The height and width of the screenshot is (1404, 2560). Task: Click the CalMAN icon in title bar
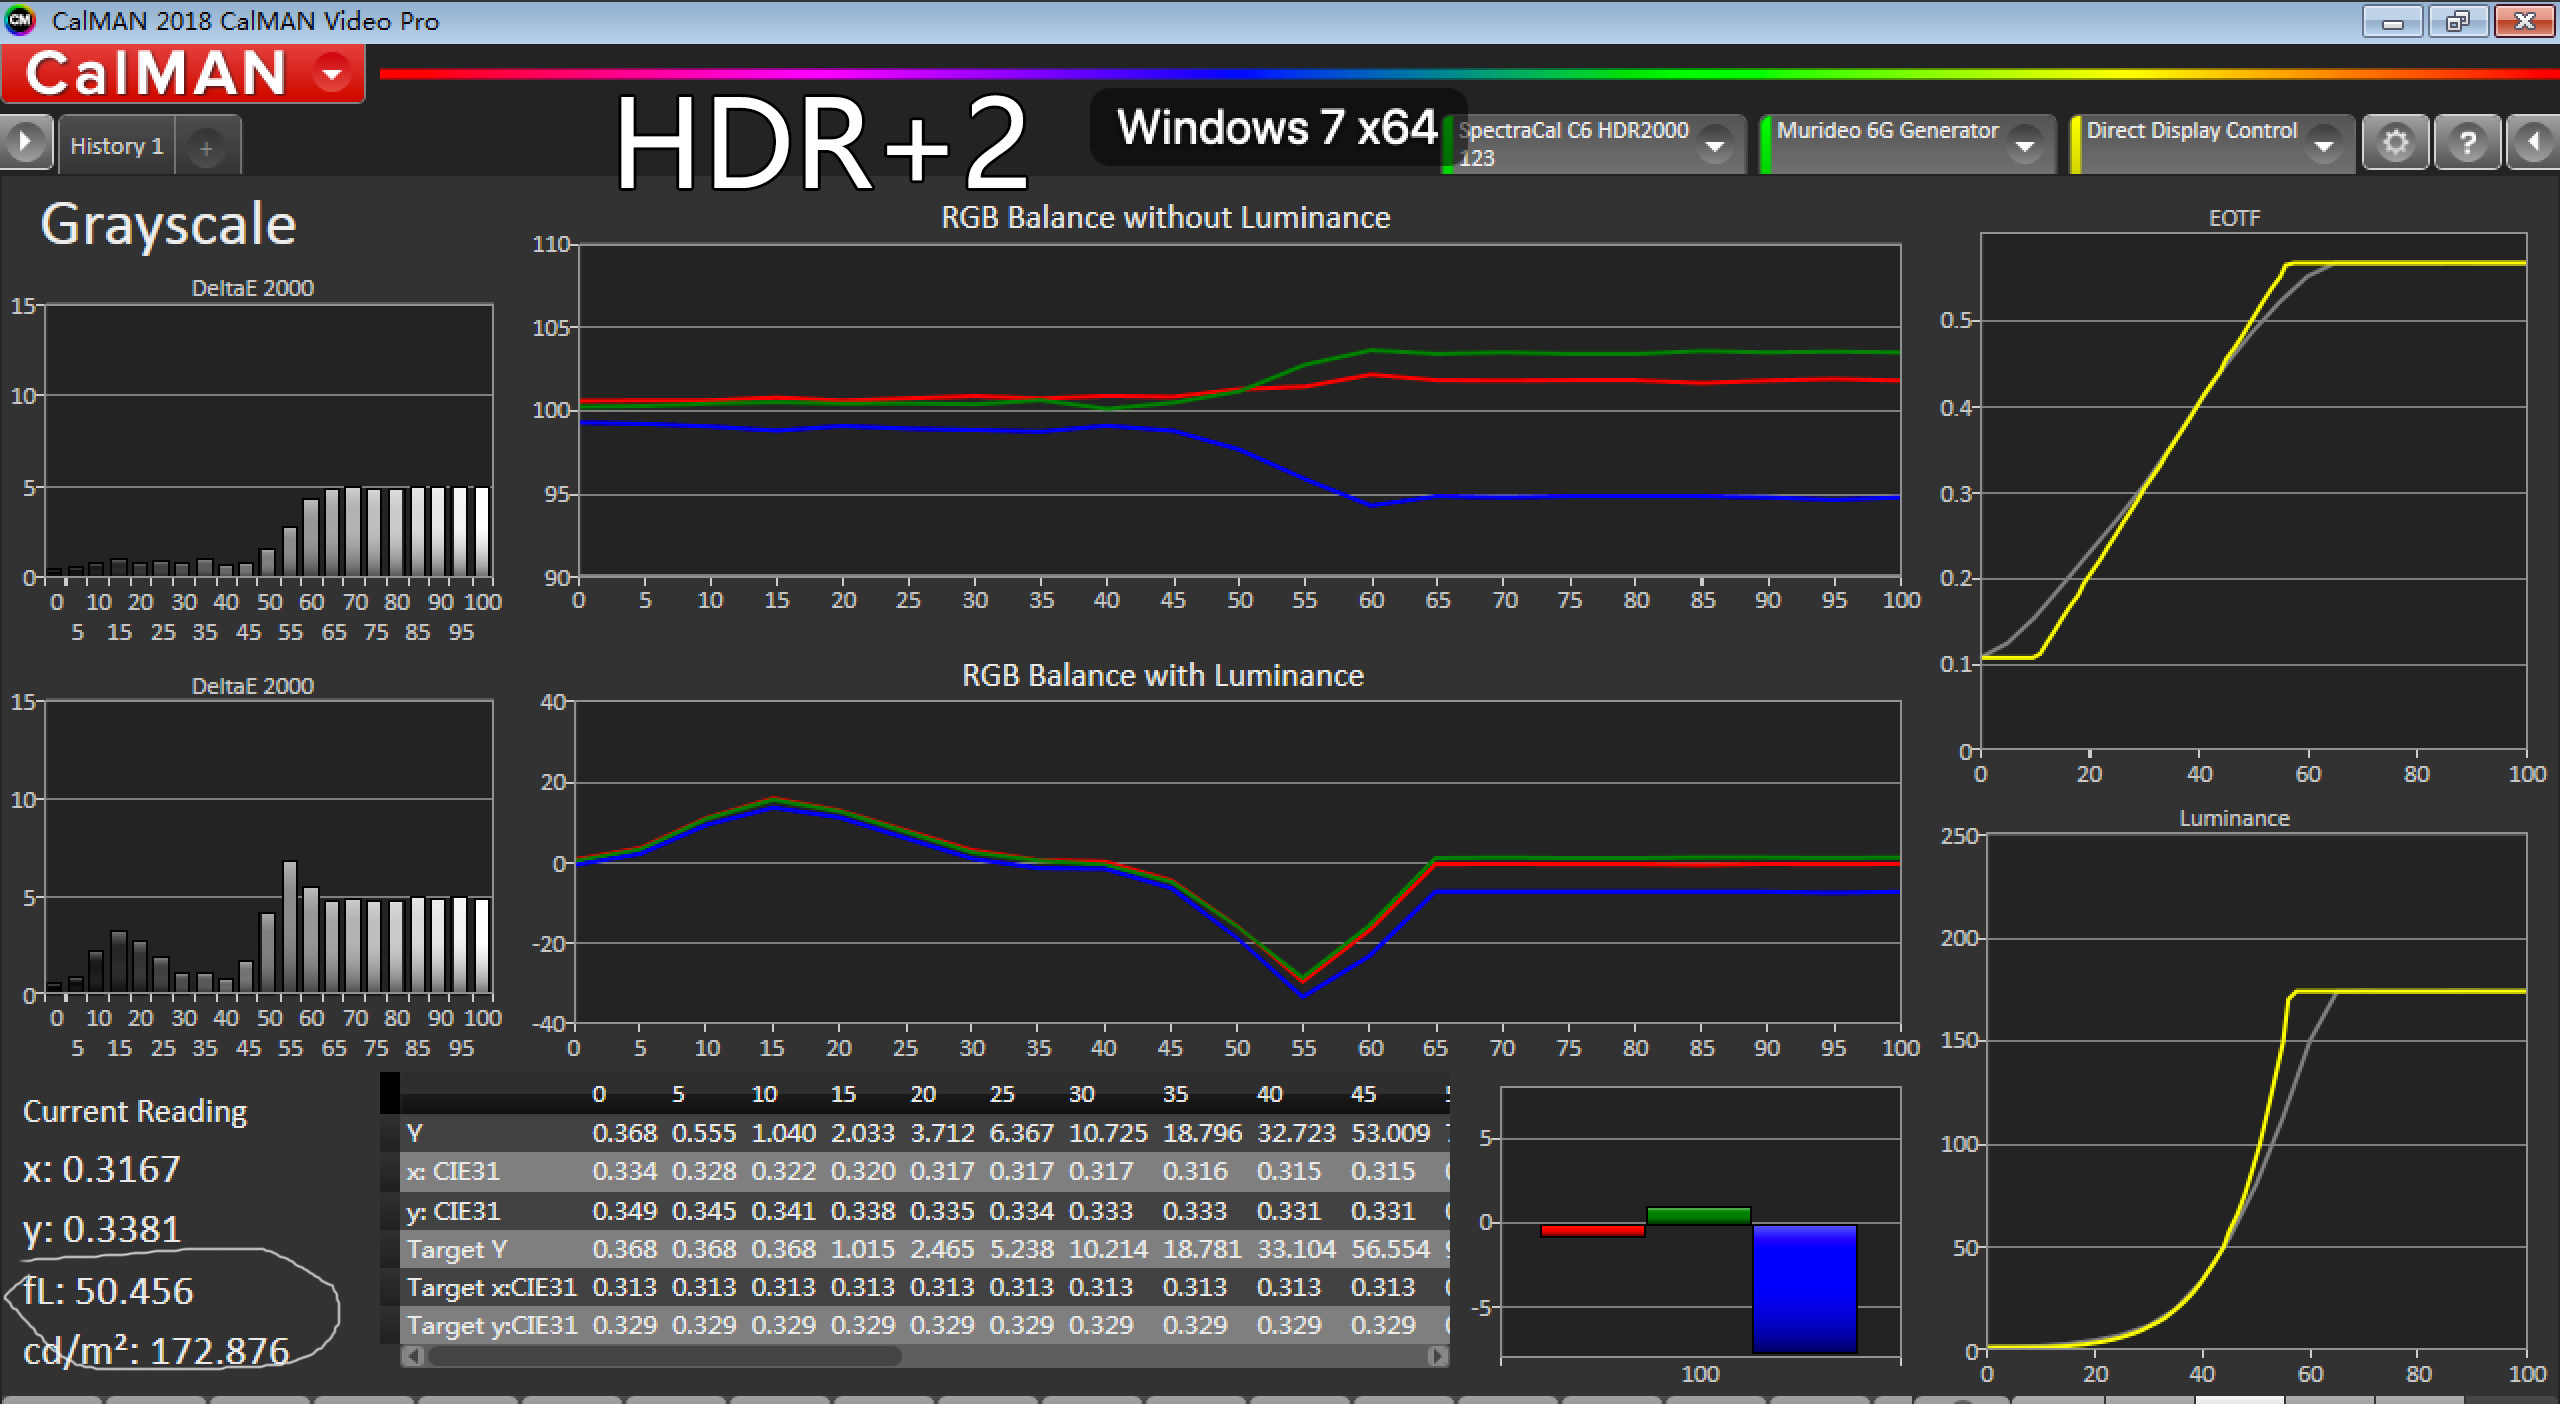[x=20, y=20]
